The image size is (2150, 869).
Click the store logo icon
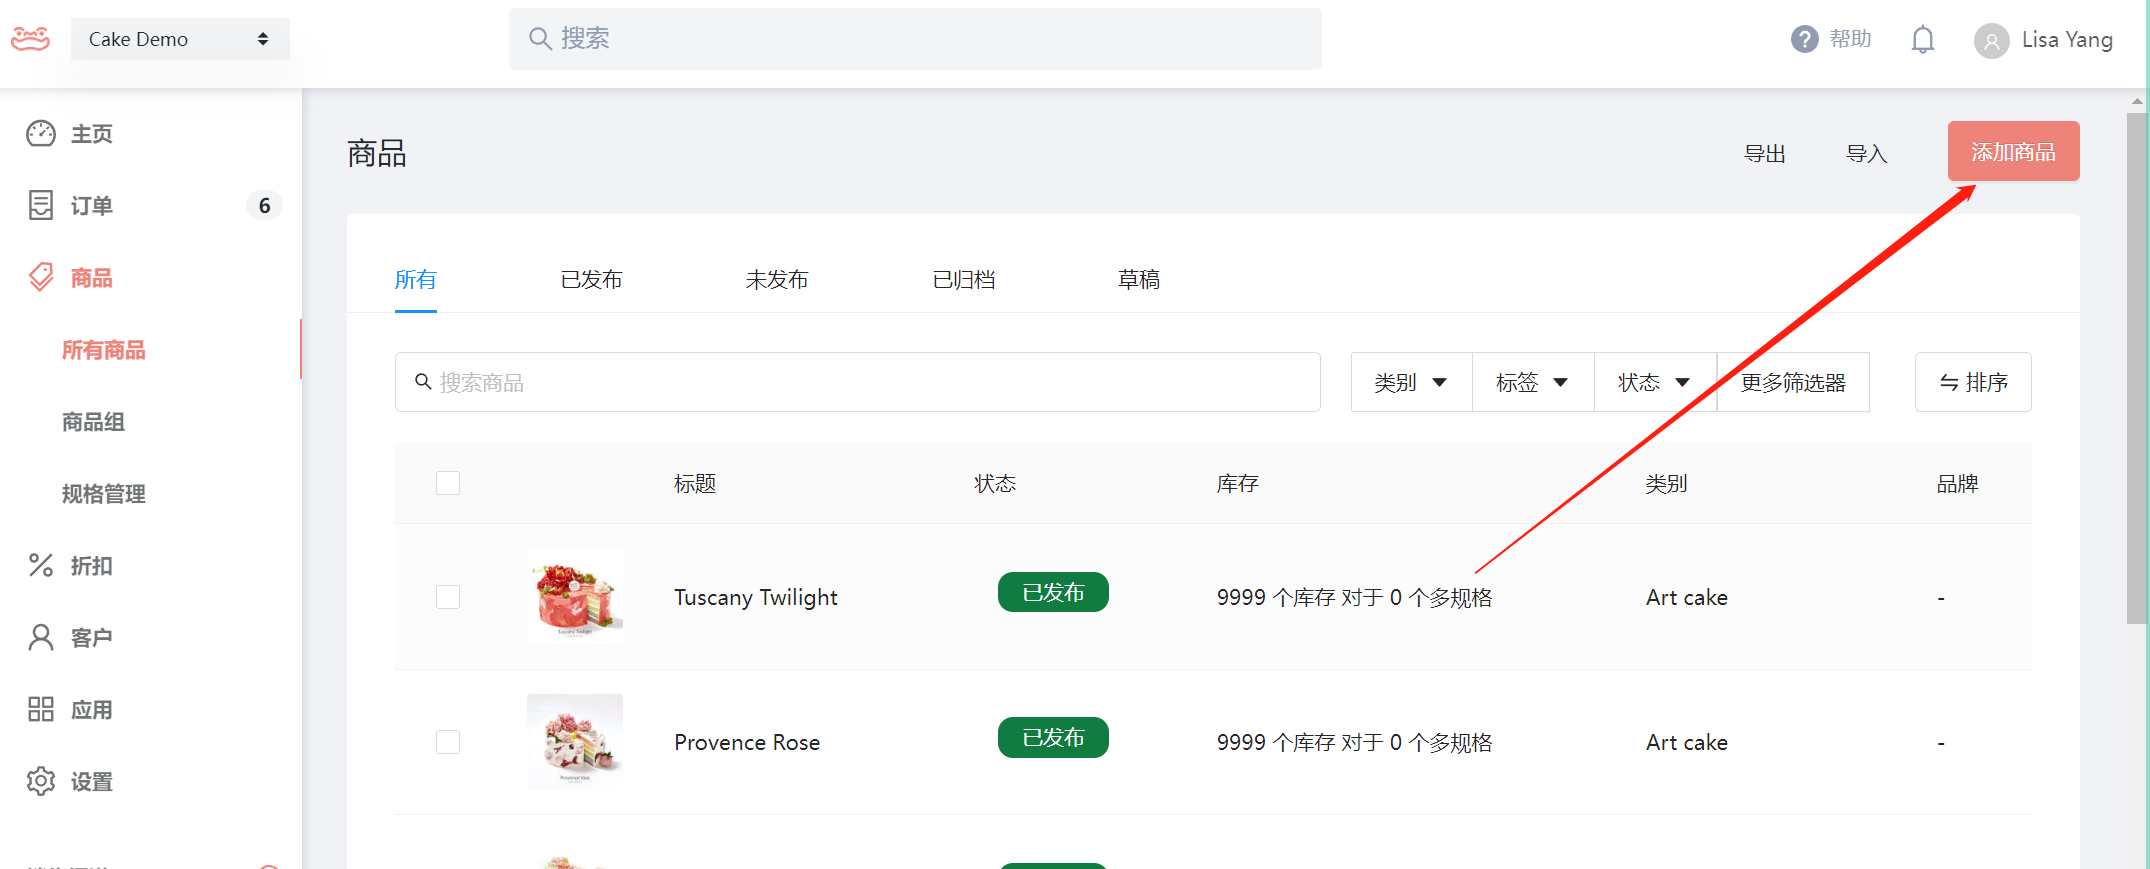(30, 39)
